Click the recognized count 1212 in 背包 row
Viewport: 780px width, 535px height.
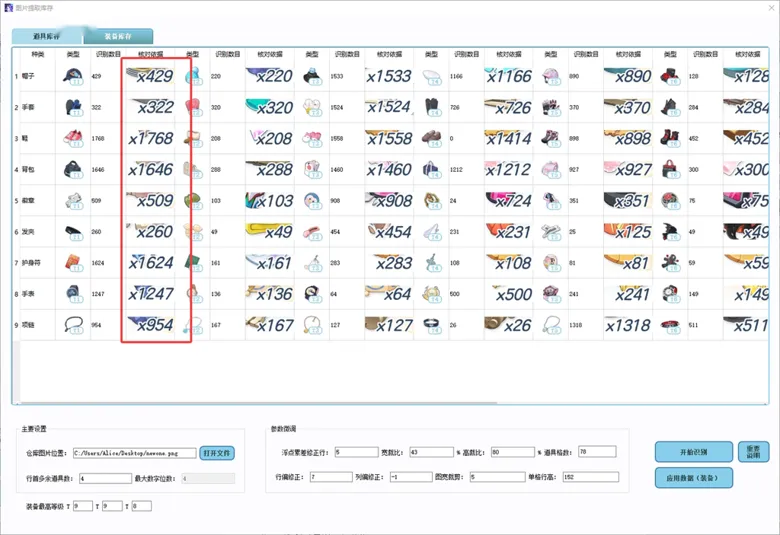(x=456, y=170)
